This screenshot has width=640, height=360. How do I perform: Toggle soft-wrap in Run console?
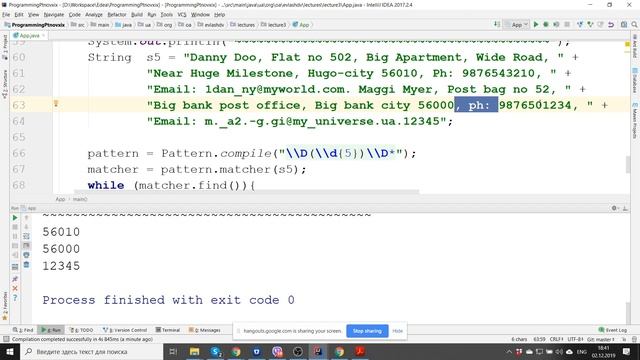[x=26, y=236]
